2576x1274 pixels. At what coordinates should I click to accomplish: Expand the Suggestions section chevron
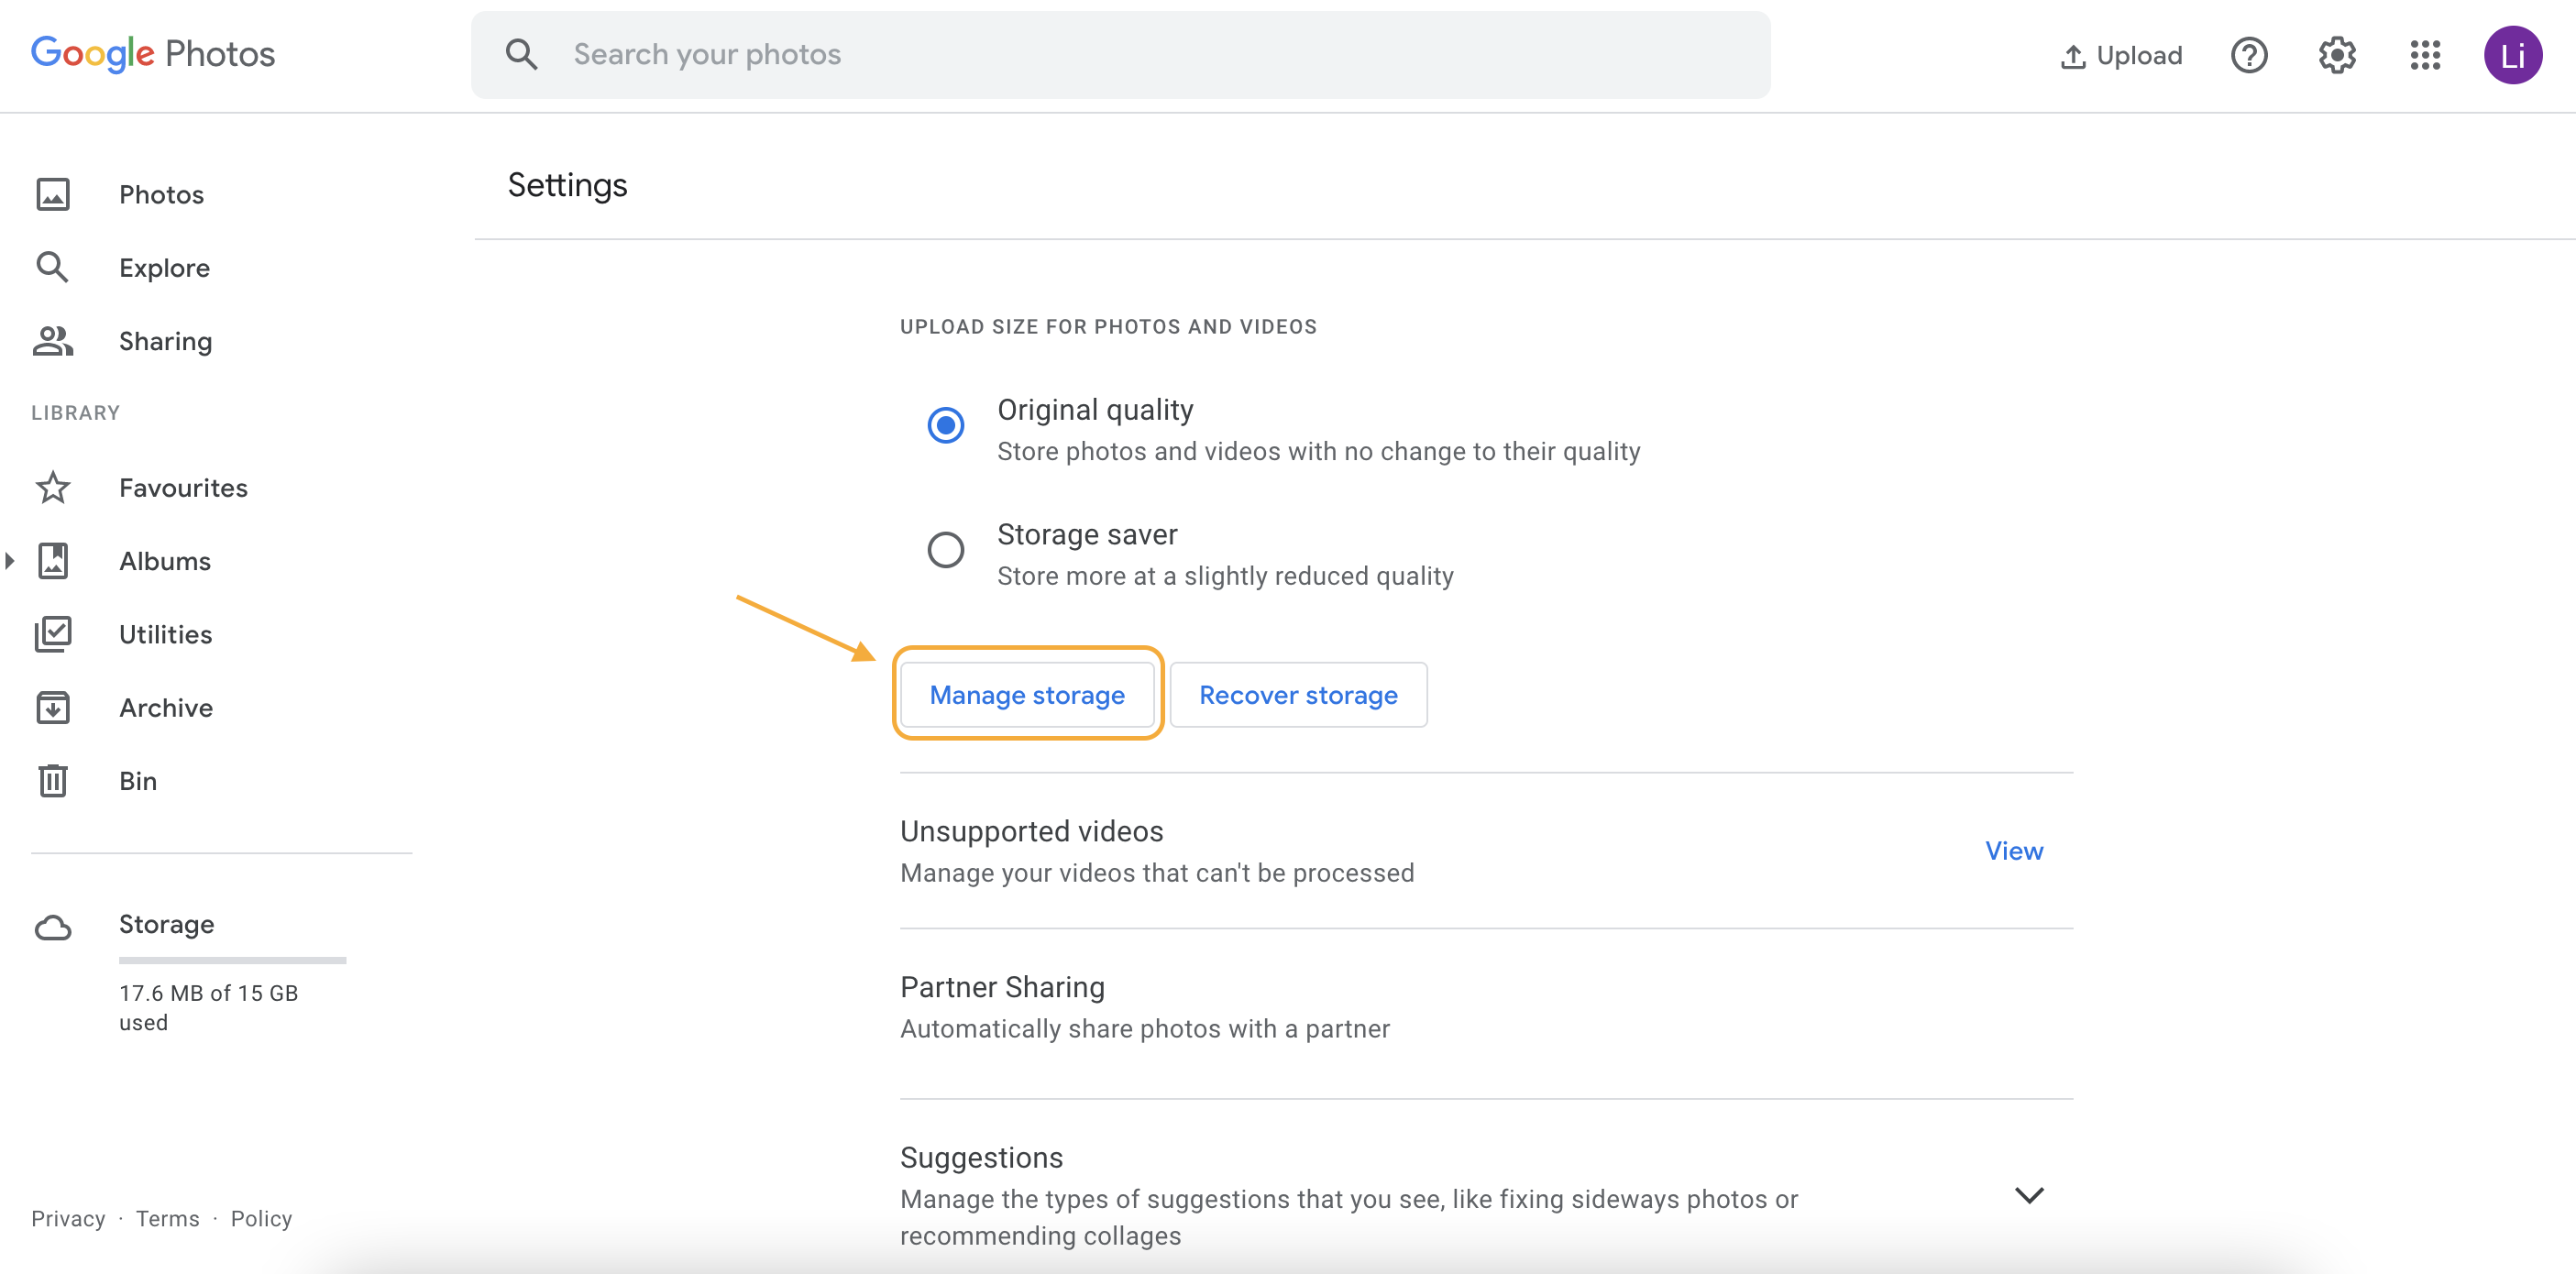[2029, 1195]
